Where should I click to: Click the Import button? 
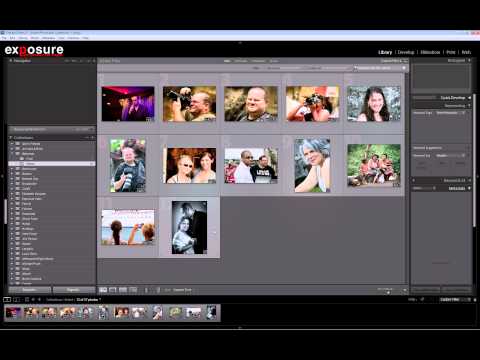(29, 290)
